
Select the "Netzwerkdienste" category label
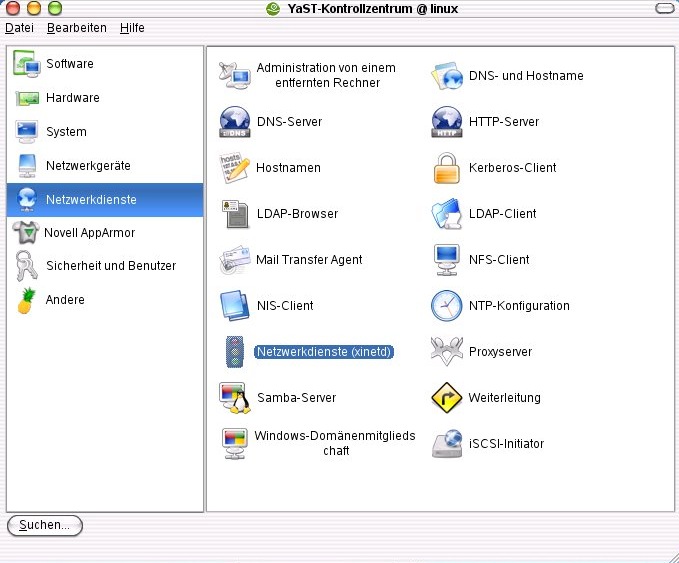(x=91, y=199)
